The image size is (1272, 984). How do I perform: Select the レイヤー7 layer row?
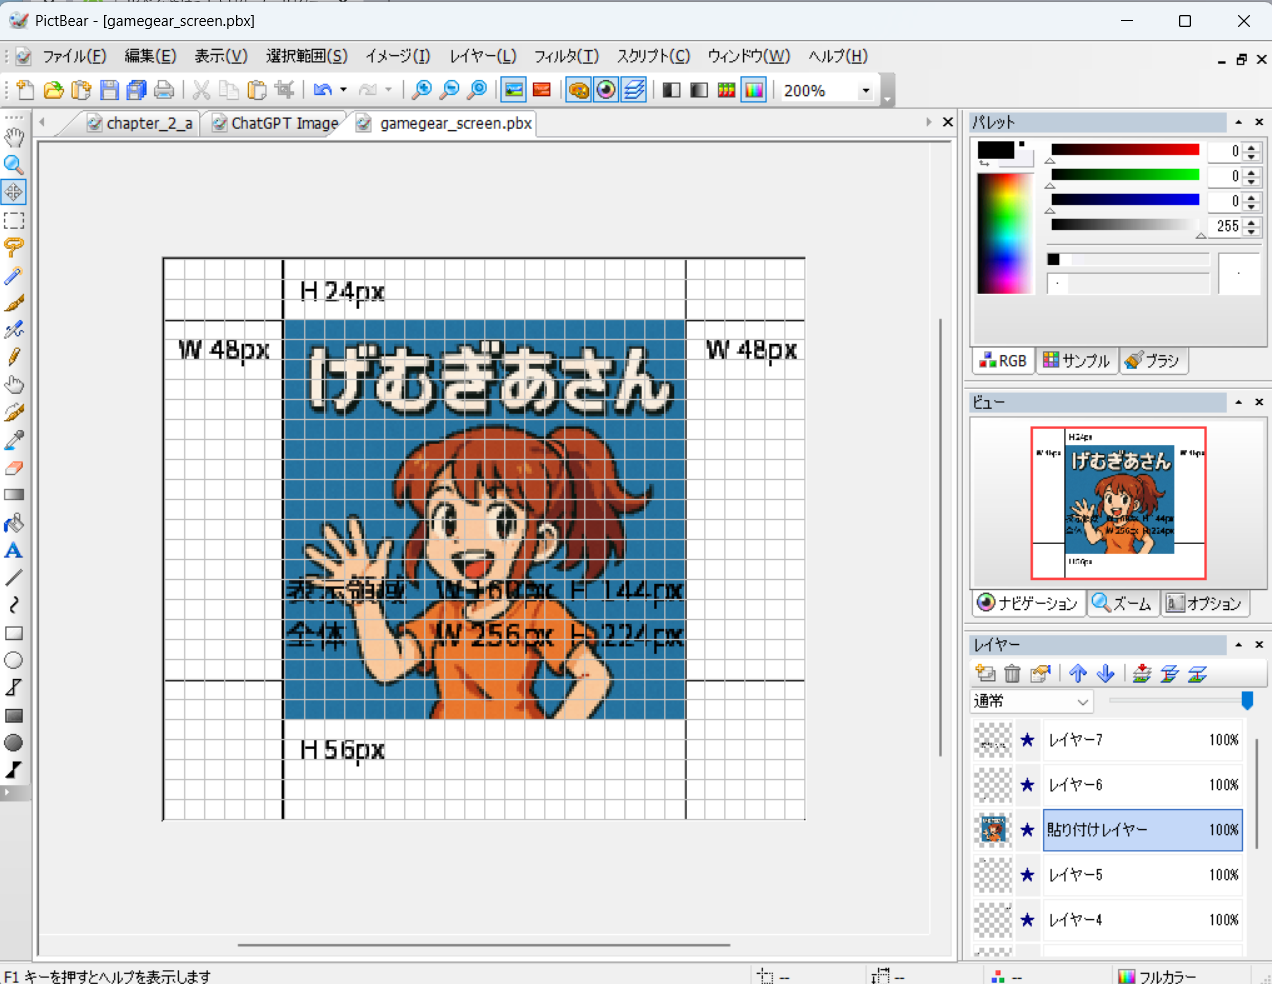(x=1143, y=740)
